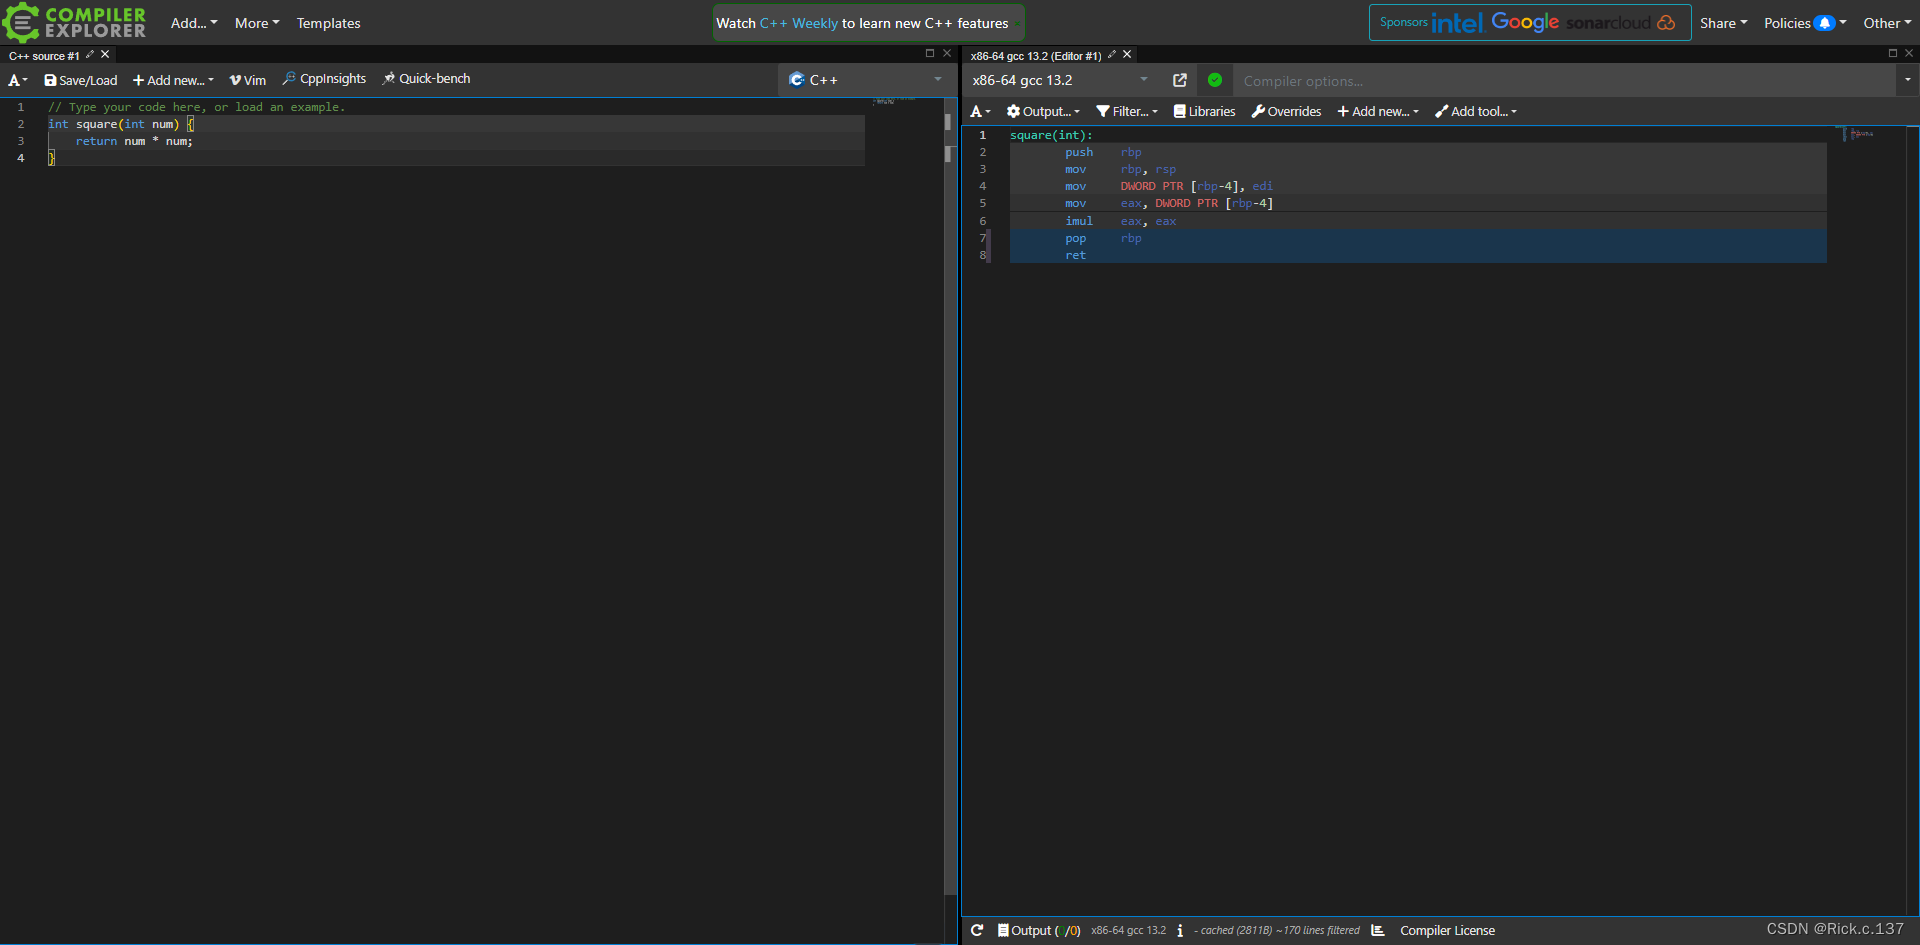Open the Compiler License link
This screenshot has height=945, width=1920.
tap(1447, 930)
